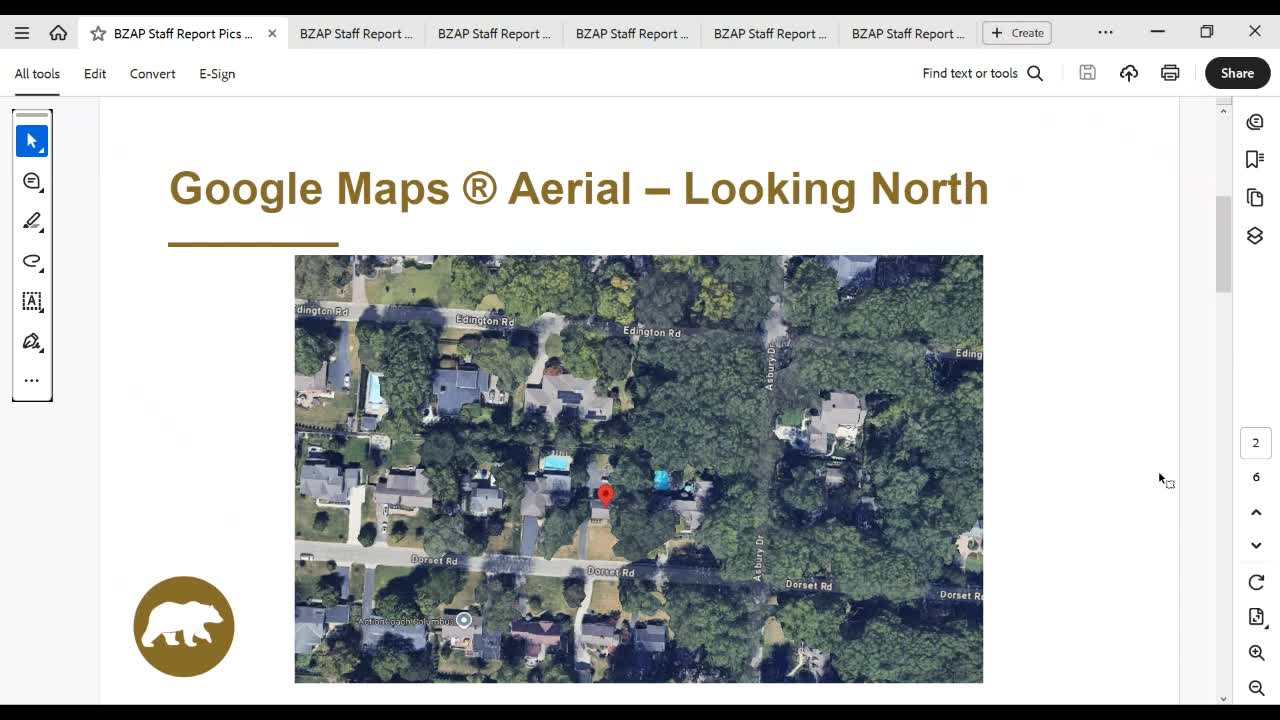Screen dimensions: 1280x720
Task: Switch to the fifth BZAP Staff Report tab
Action: click(x=770, y=33)
